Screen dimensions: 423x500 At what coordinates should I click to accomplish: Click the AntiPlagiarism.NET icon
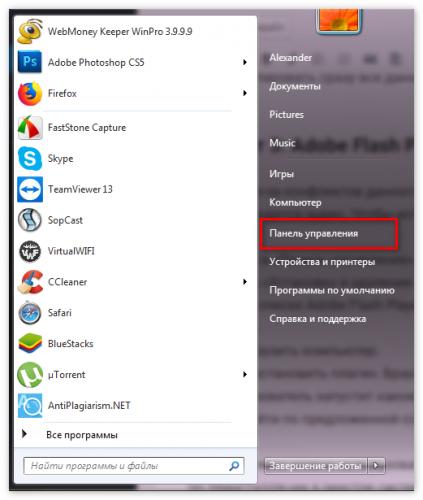30,405
